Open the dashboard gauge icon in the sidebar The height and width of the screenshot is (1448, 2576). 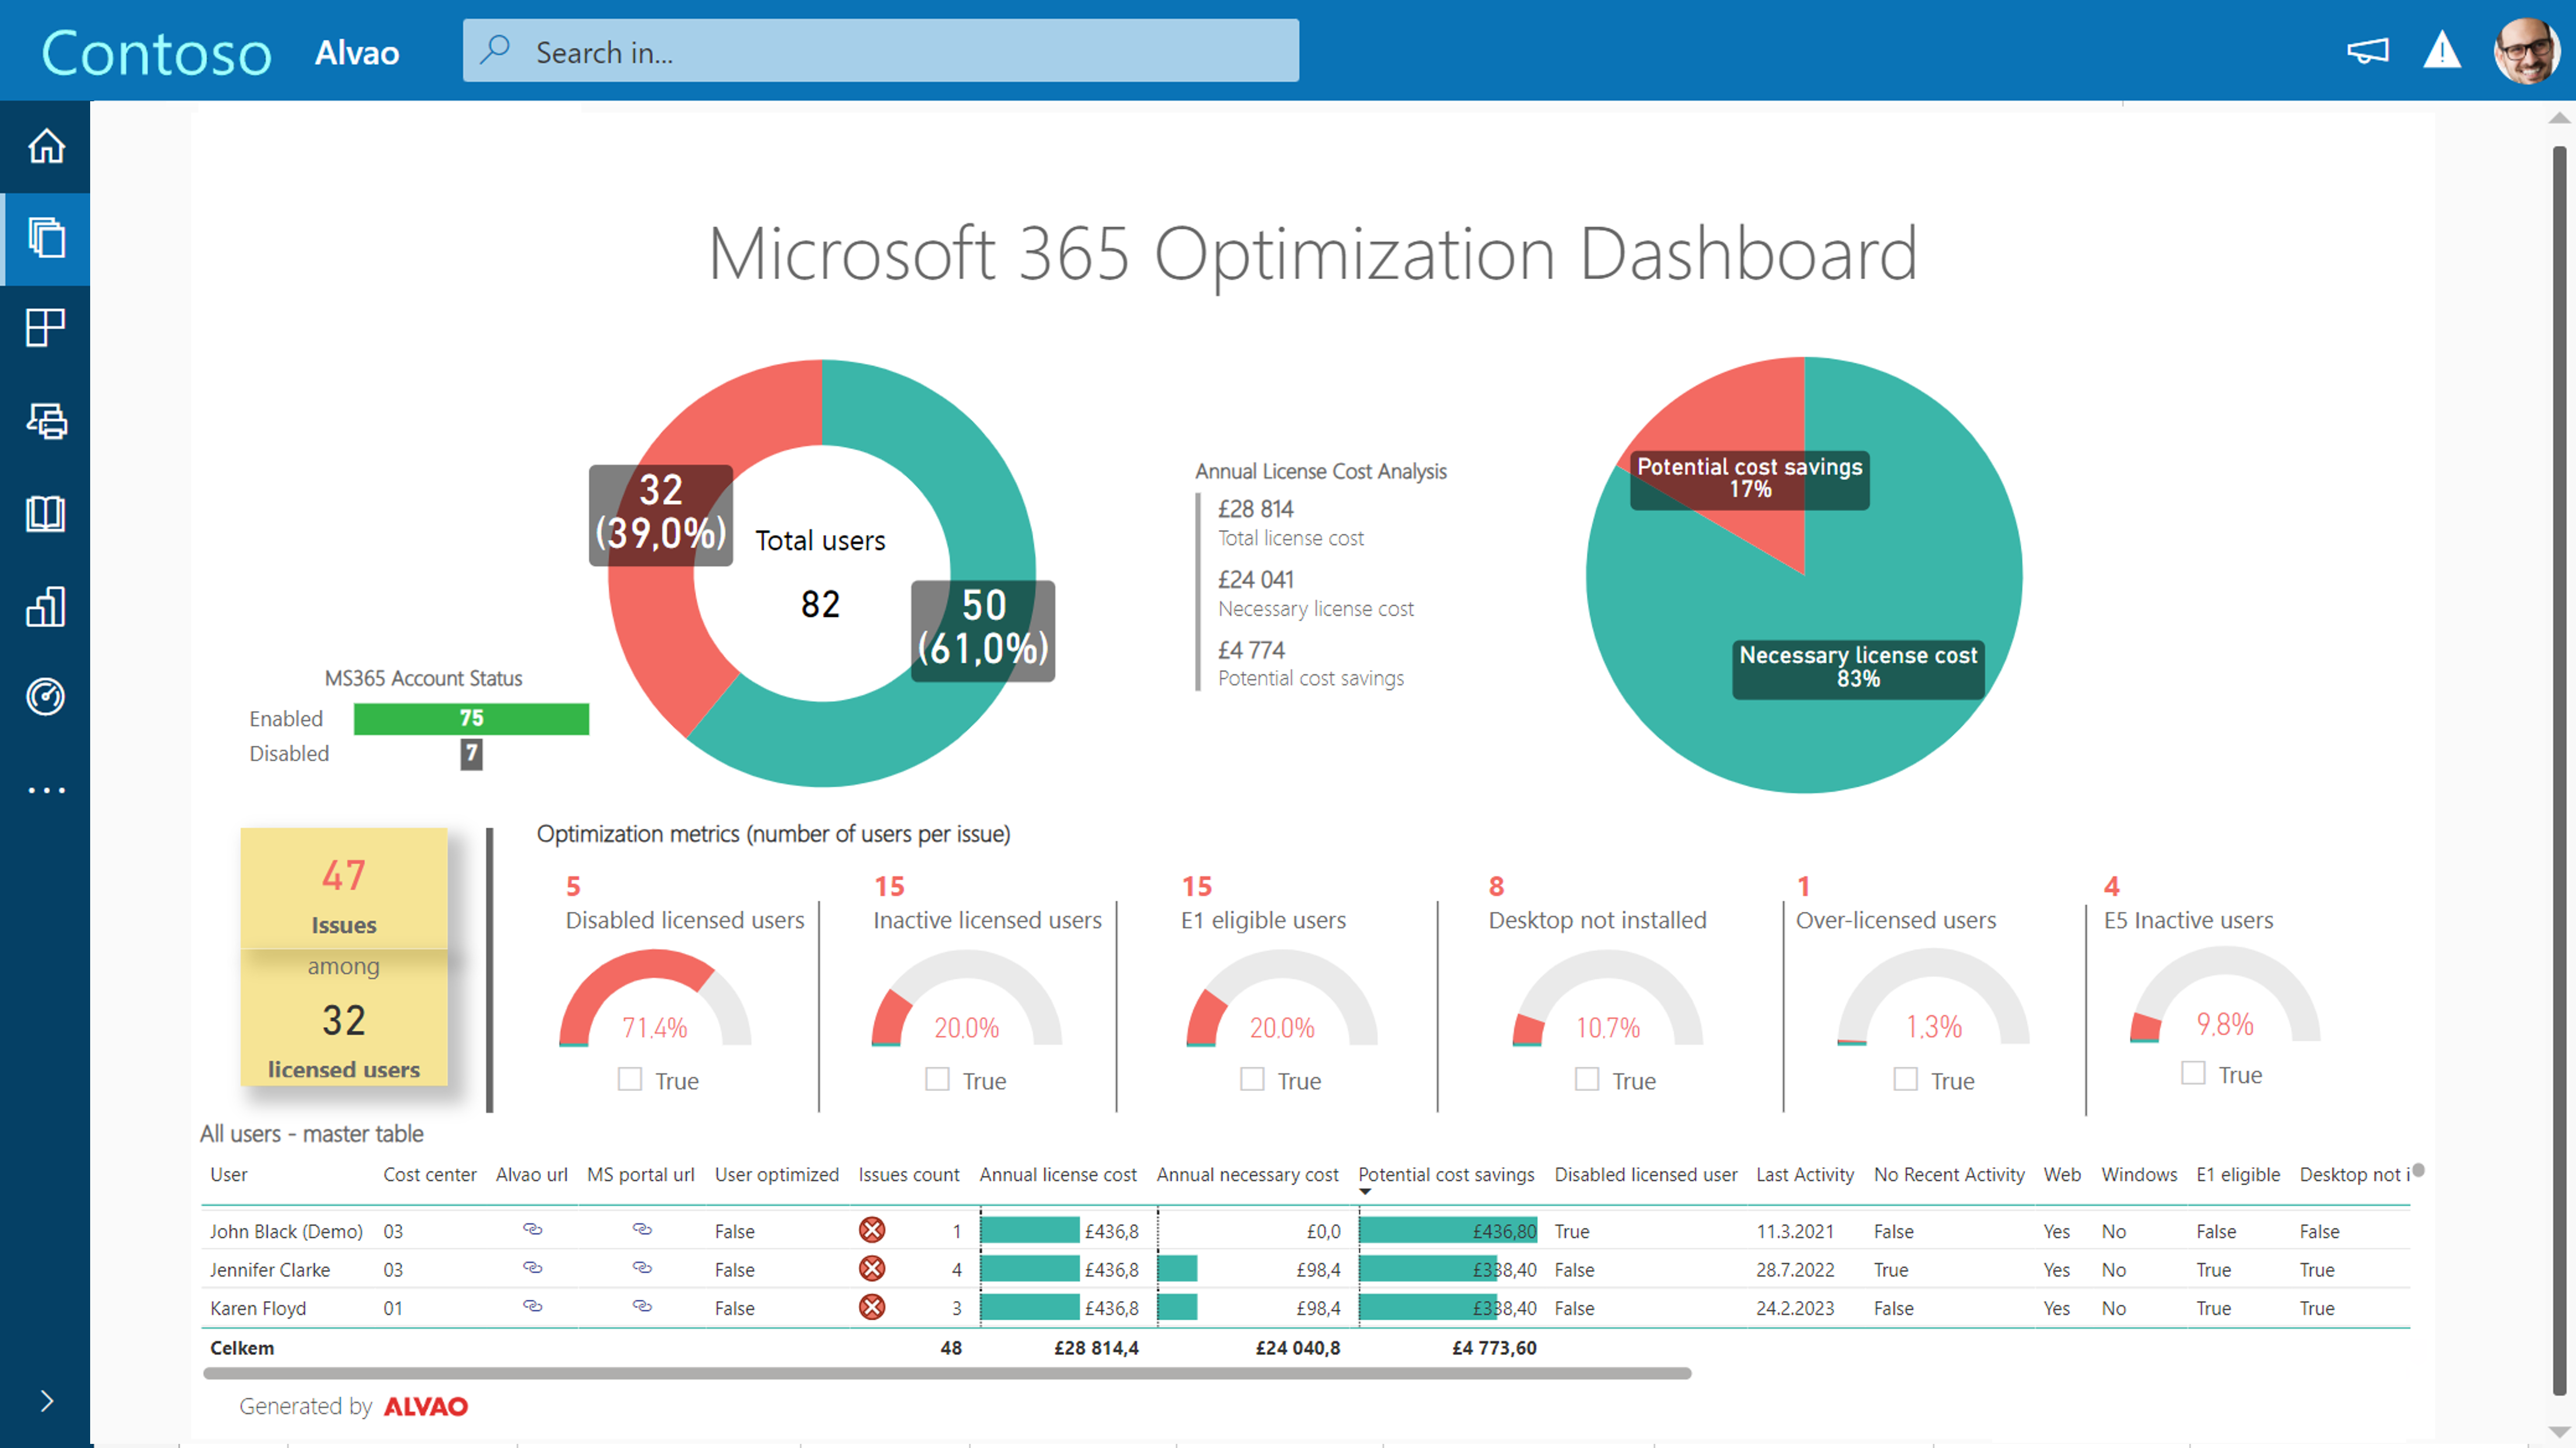45,697
